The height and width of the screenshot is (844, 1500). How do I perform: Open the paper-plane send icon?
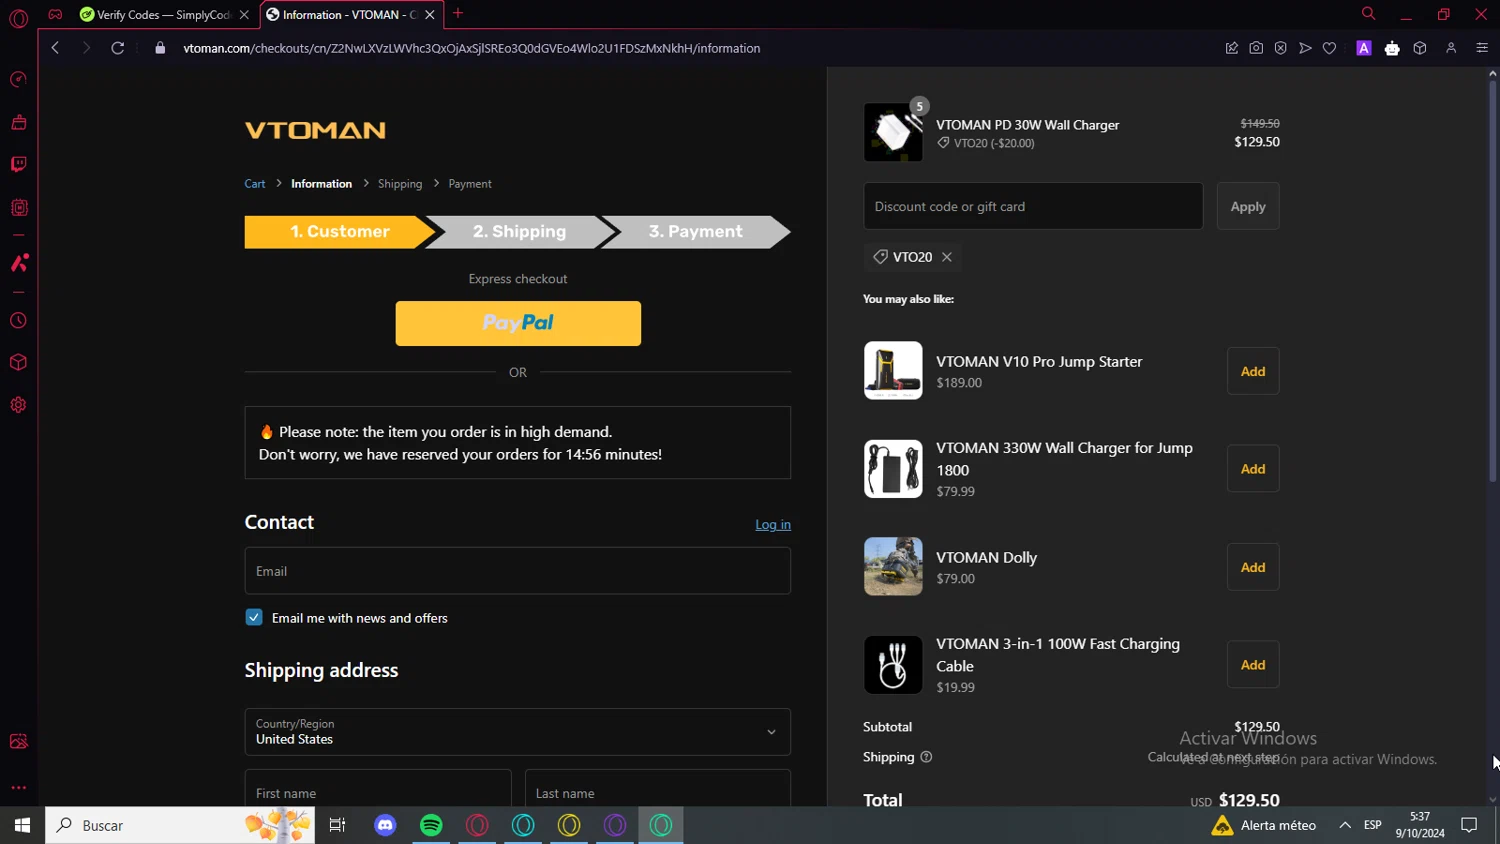[1305, 48]
